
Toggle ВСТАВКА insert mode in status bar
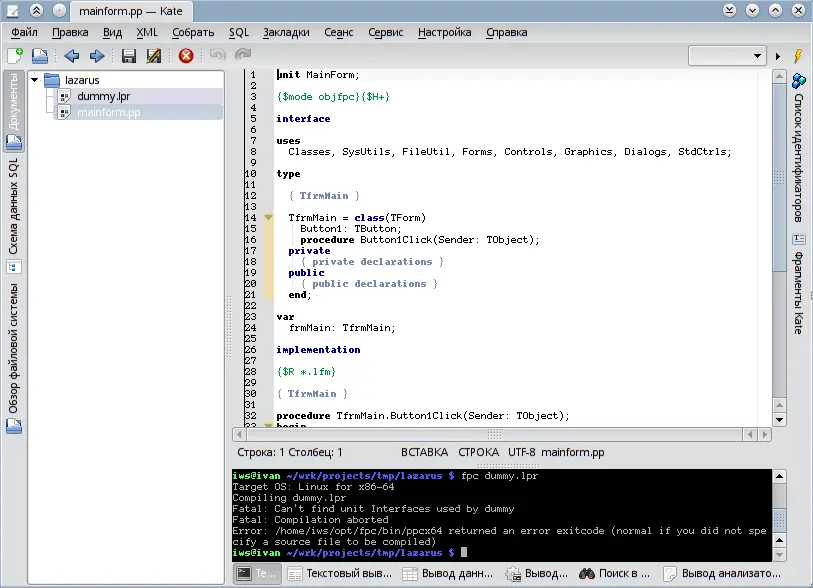[x=424, y=452]
